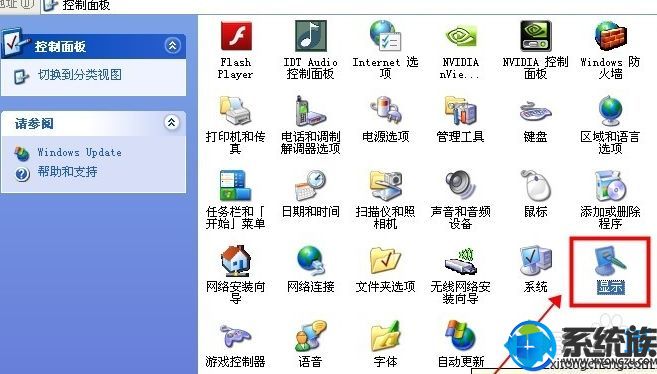
Task: Open 声音和音频设备 icon
Action: [460, 186]
